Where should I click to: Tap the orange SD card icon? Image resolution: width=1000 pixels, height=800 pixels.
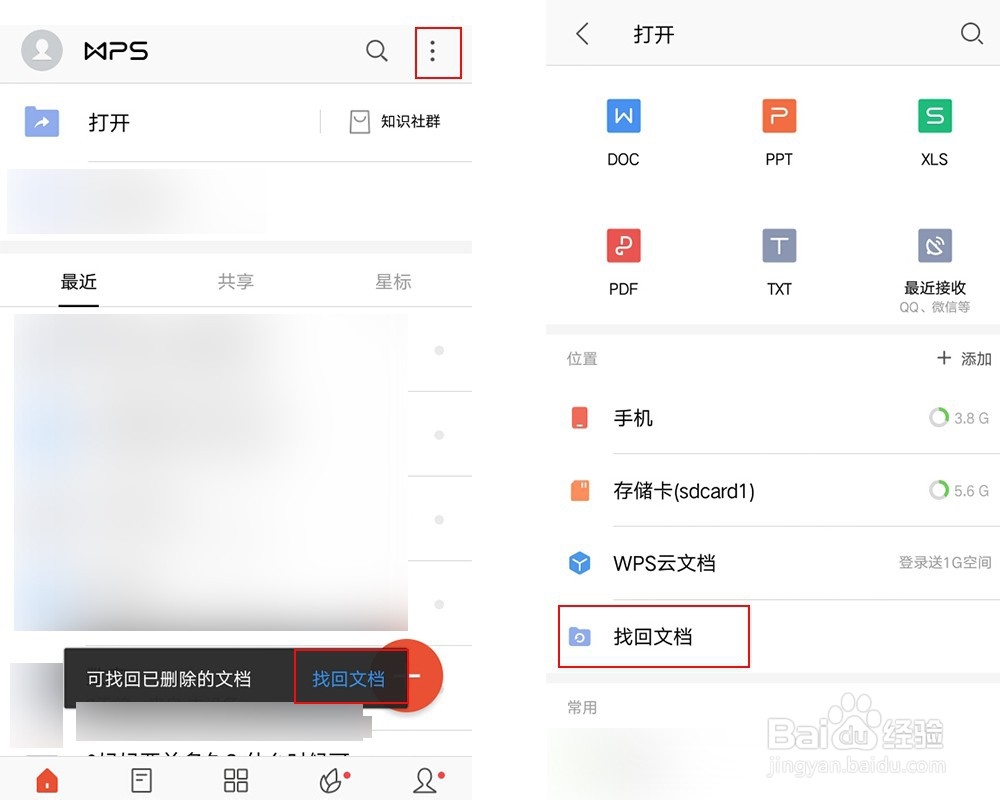pos(580,491)
